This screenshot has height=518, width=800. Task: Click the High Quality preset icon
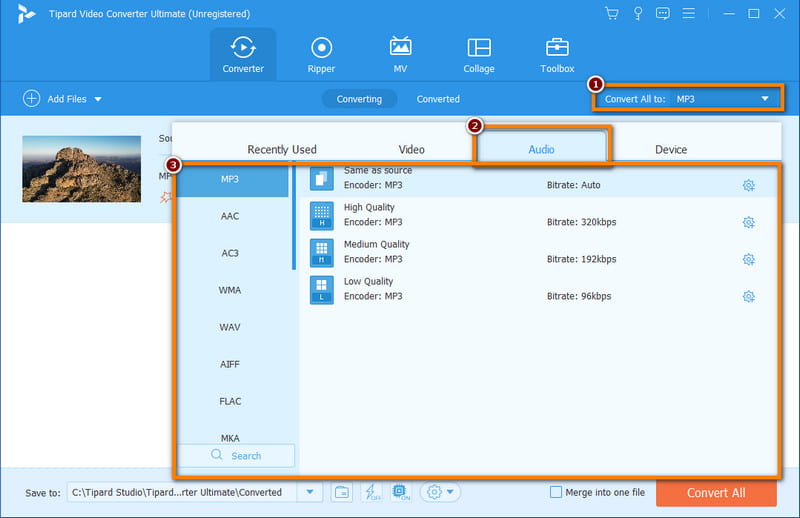[321, 215]
